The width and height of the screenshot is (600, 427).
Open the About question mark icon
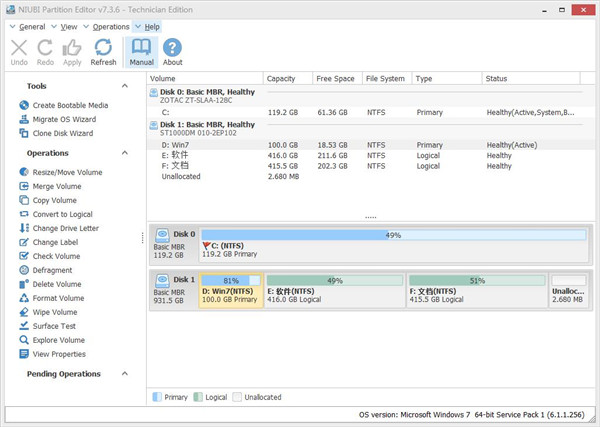click(172, 48)
